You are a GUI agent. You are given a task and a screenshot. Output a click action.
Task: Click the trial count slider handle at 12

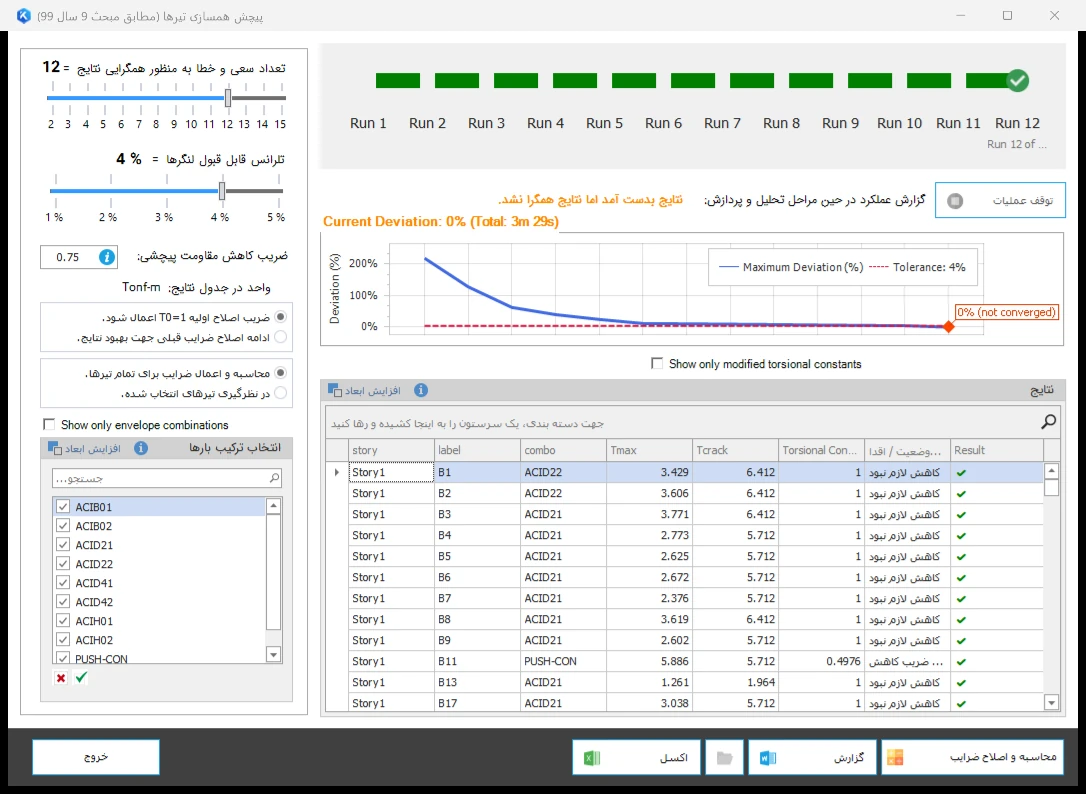228,98
